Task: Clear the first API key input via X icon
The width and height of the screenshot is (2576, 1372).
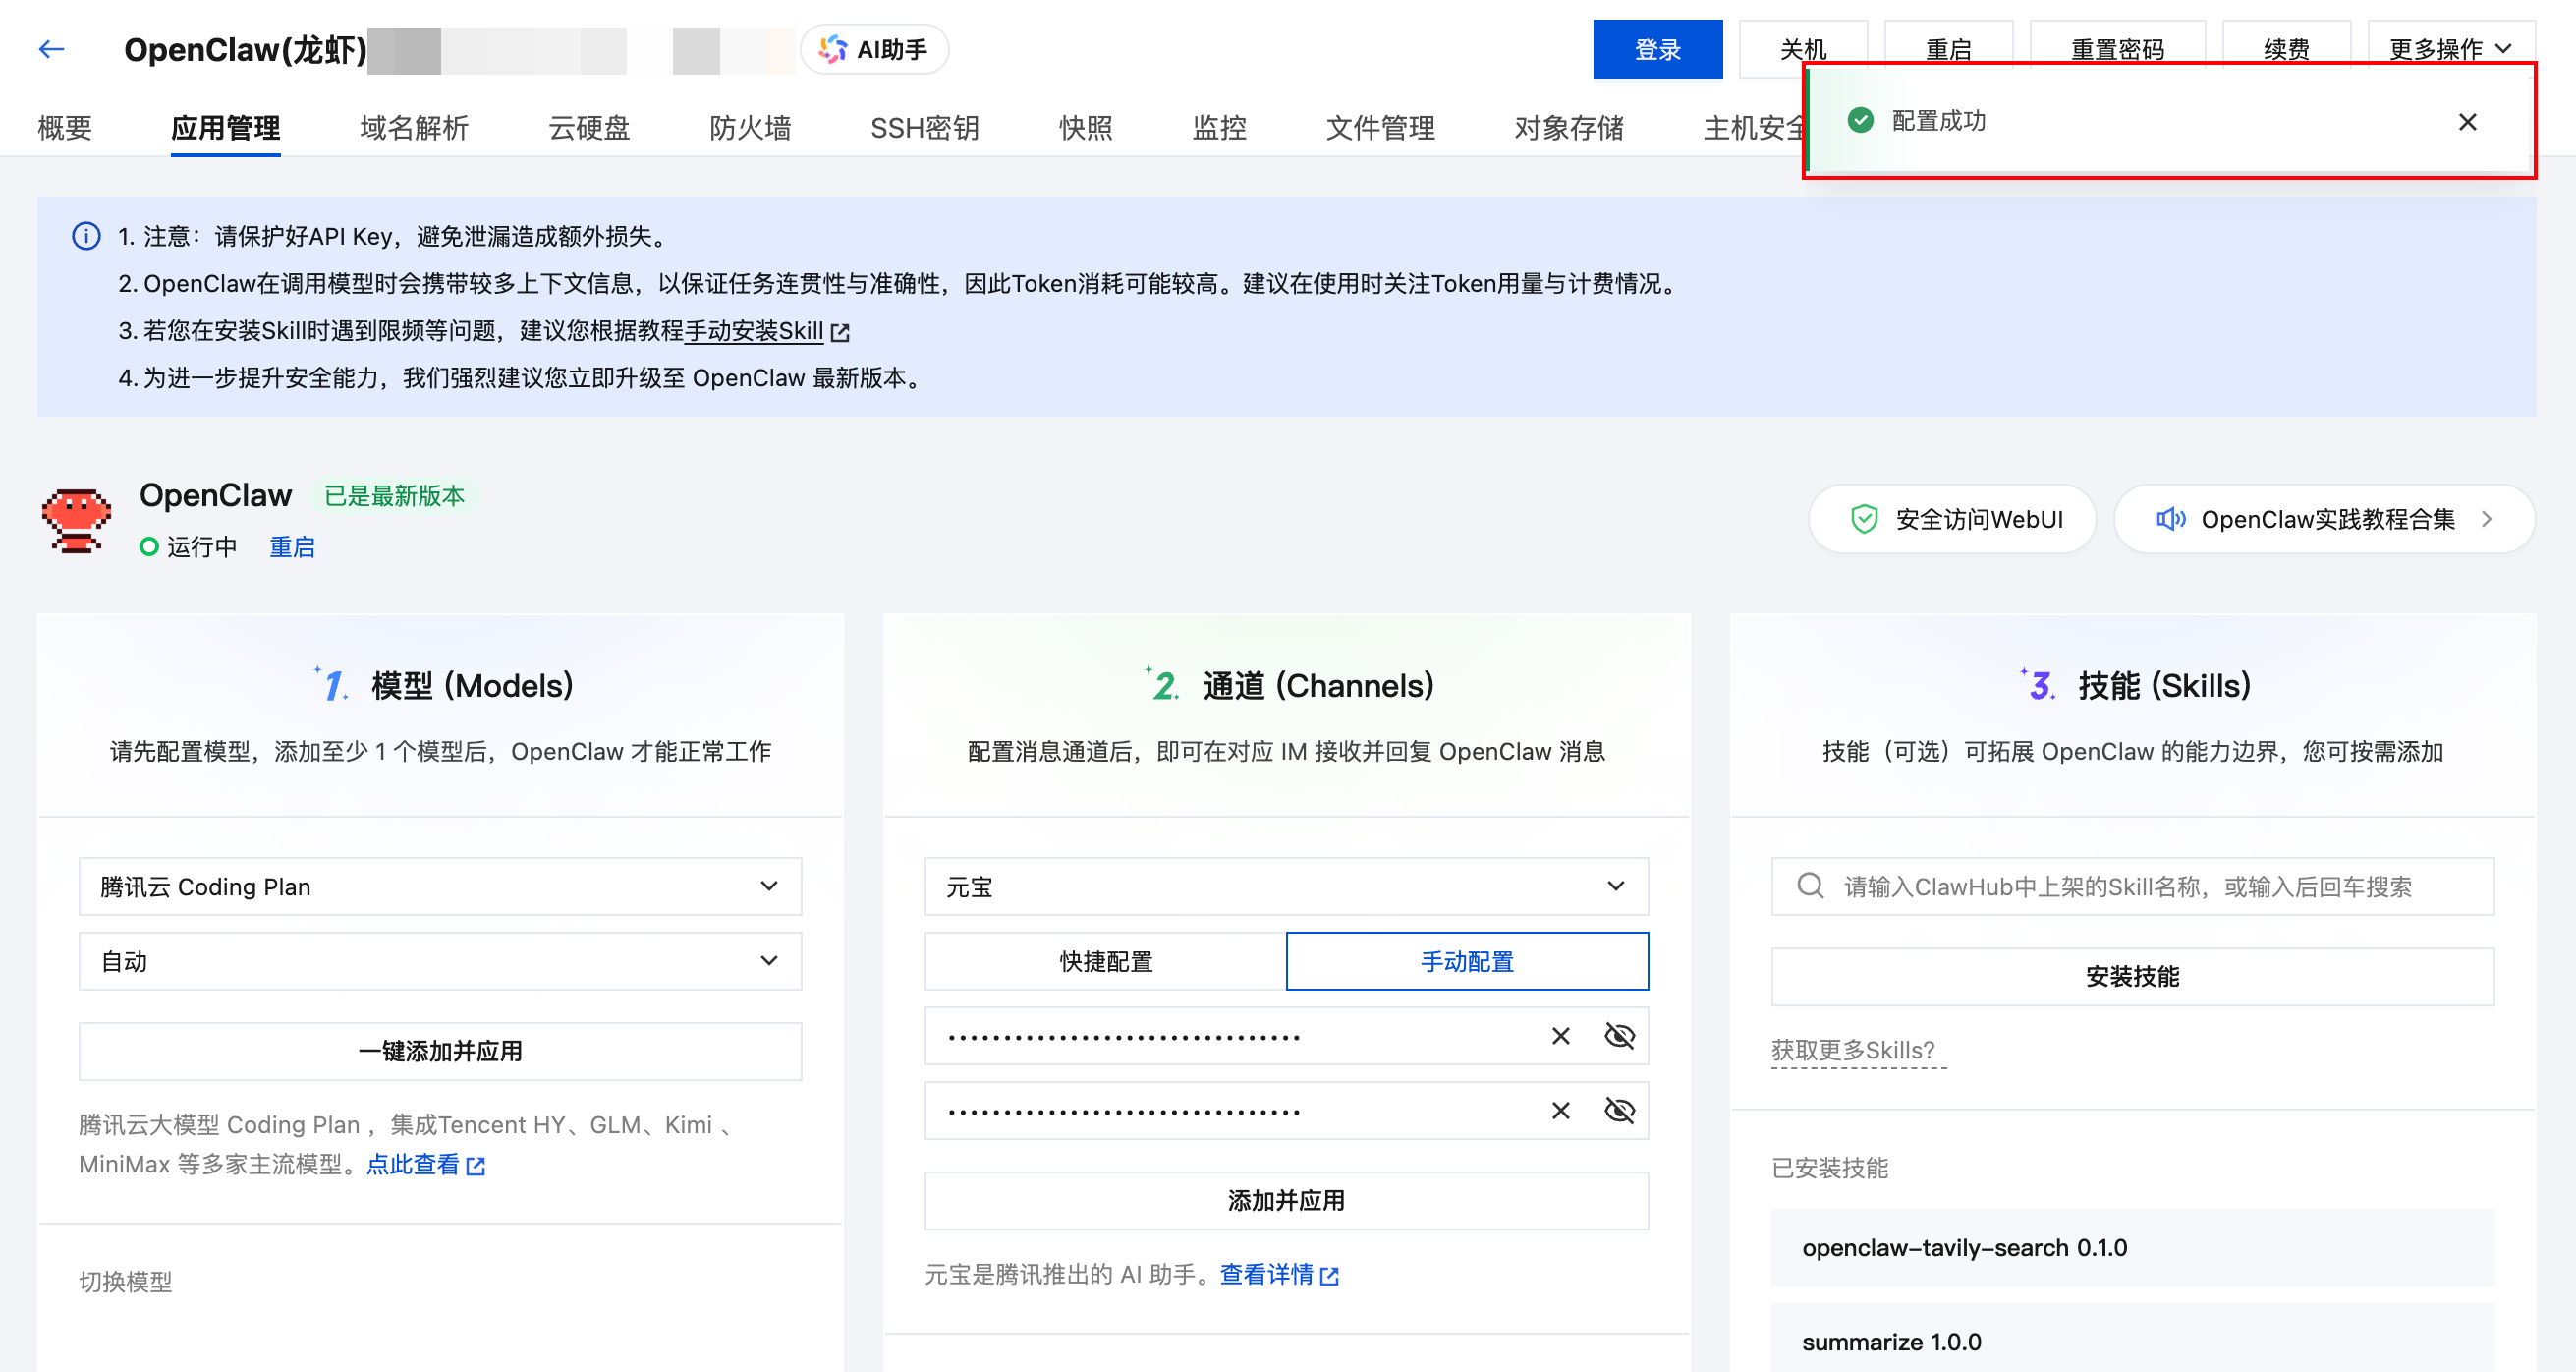Action: 1559,1036
